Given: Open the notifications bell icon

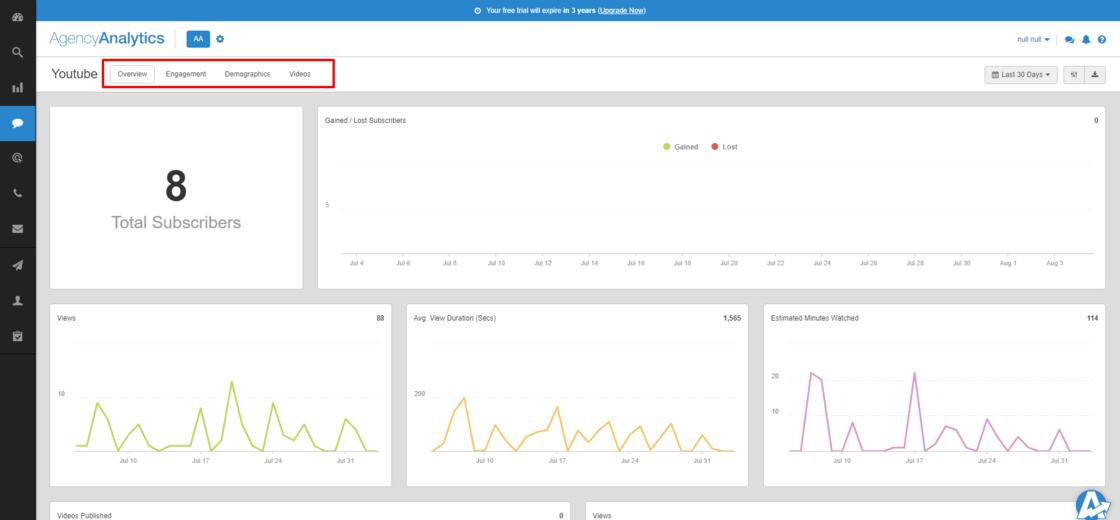Looking at the screenshot, I should [x=1086, y=40].
